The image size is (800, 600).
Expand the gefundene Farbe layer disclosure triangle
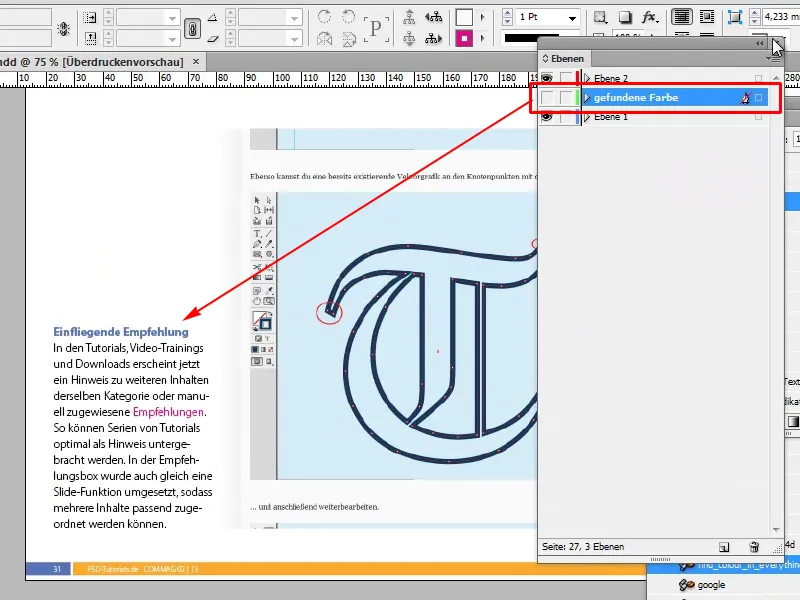pyautogui.click(x=588, y=97)
